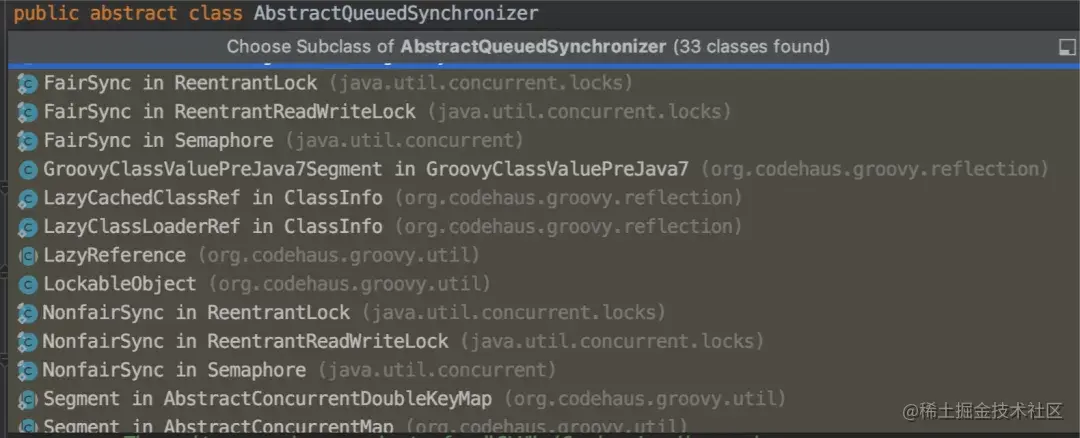Click the class icon beside FairSync in ReentrantLock
The image size is (1080, 438).
(x=28, y=84)
